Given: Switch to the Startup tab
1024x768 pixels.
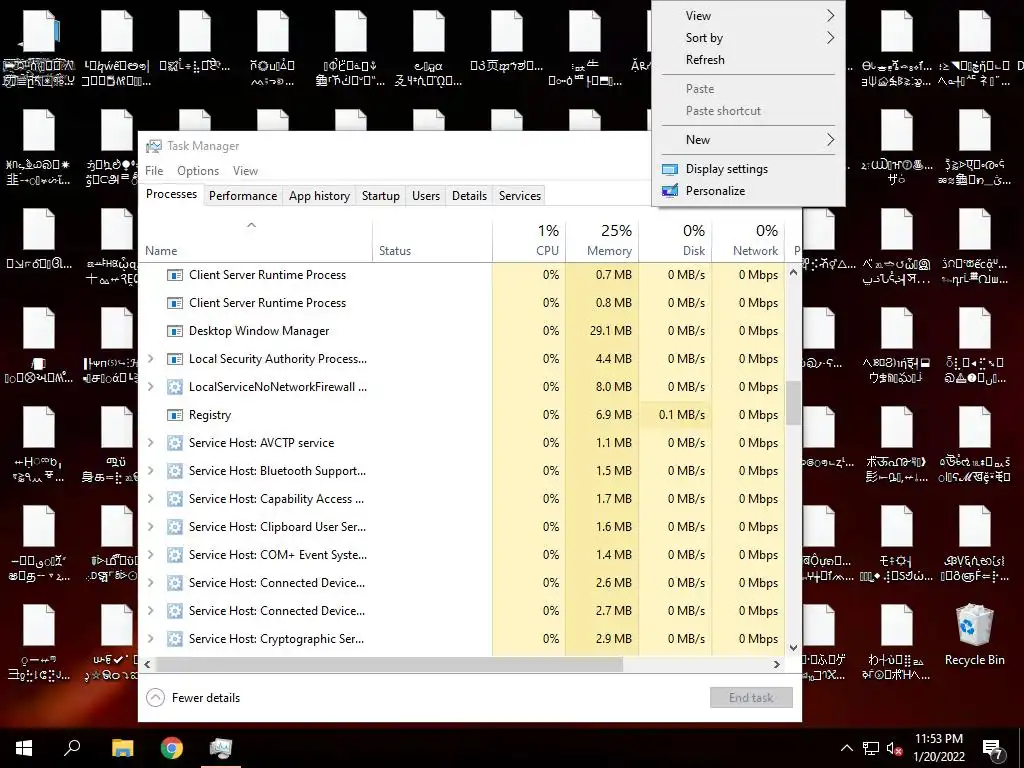Looking at the screenshot, I should [381, 196].
